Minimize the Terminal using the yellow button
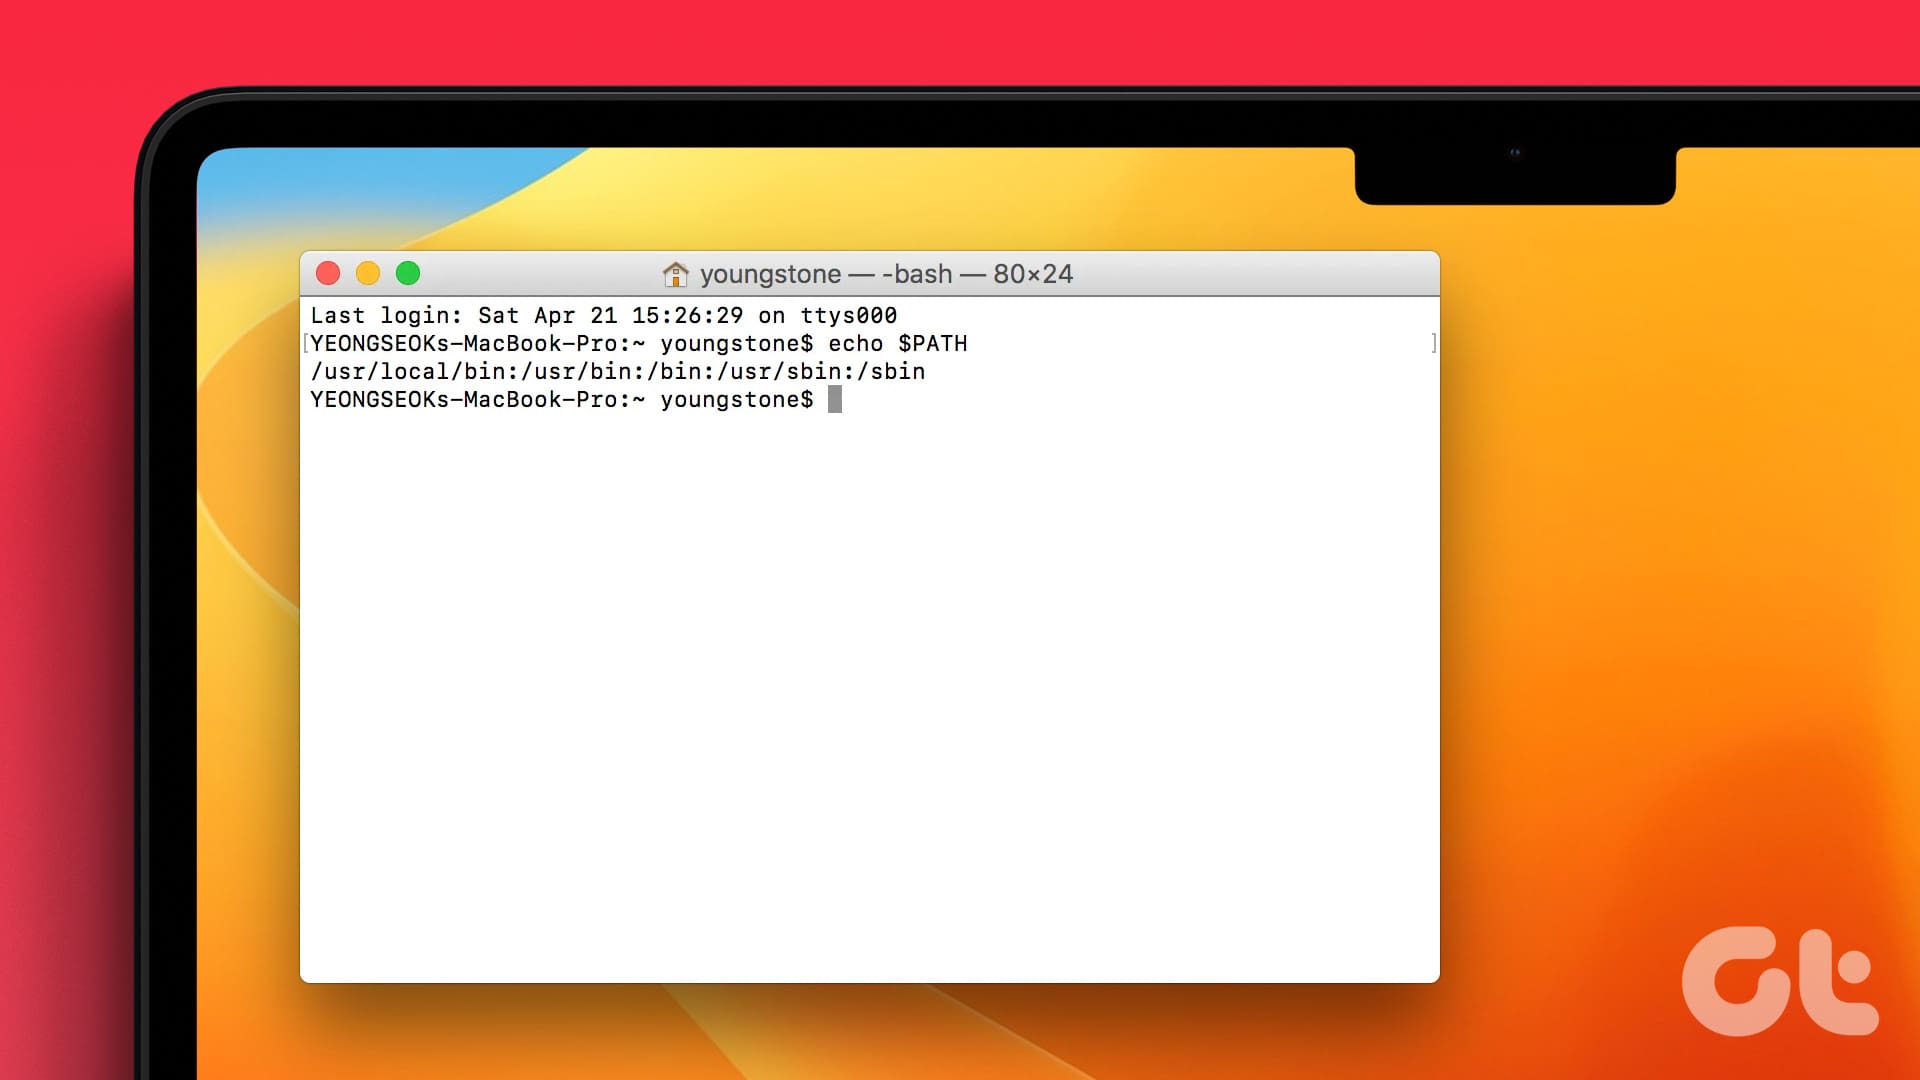 click(368, 273)
